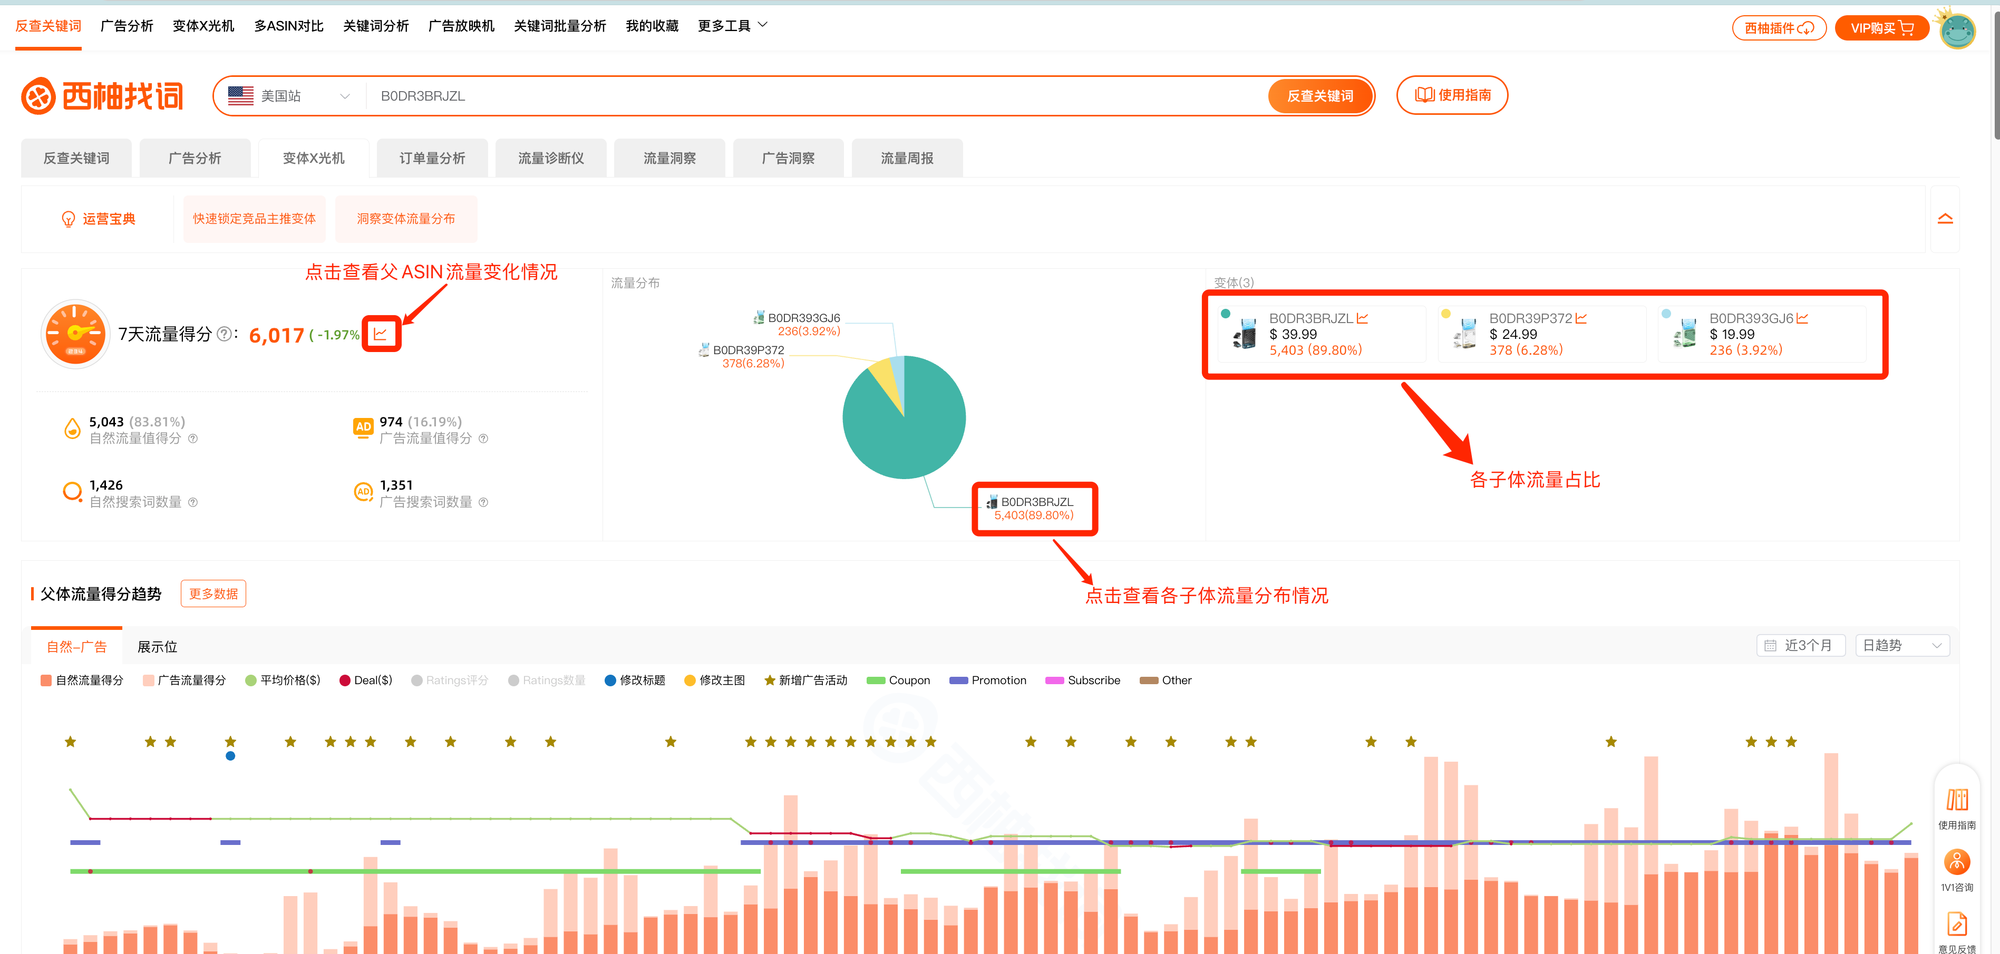The width and height of the screenshot is (2000, 954).
Task: Open 多ASIN对比 in top navigation
Action: click(x=289, y=26)
